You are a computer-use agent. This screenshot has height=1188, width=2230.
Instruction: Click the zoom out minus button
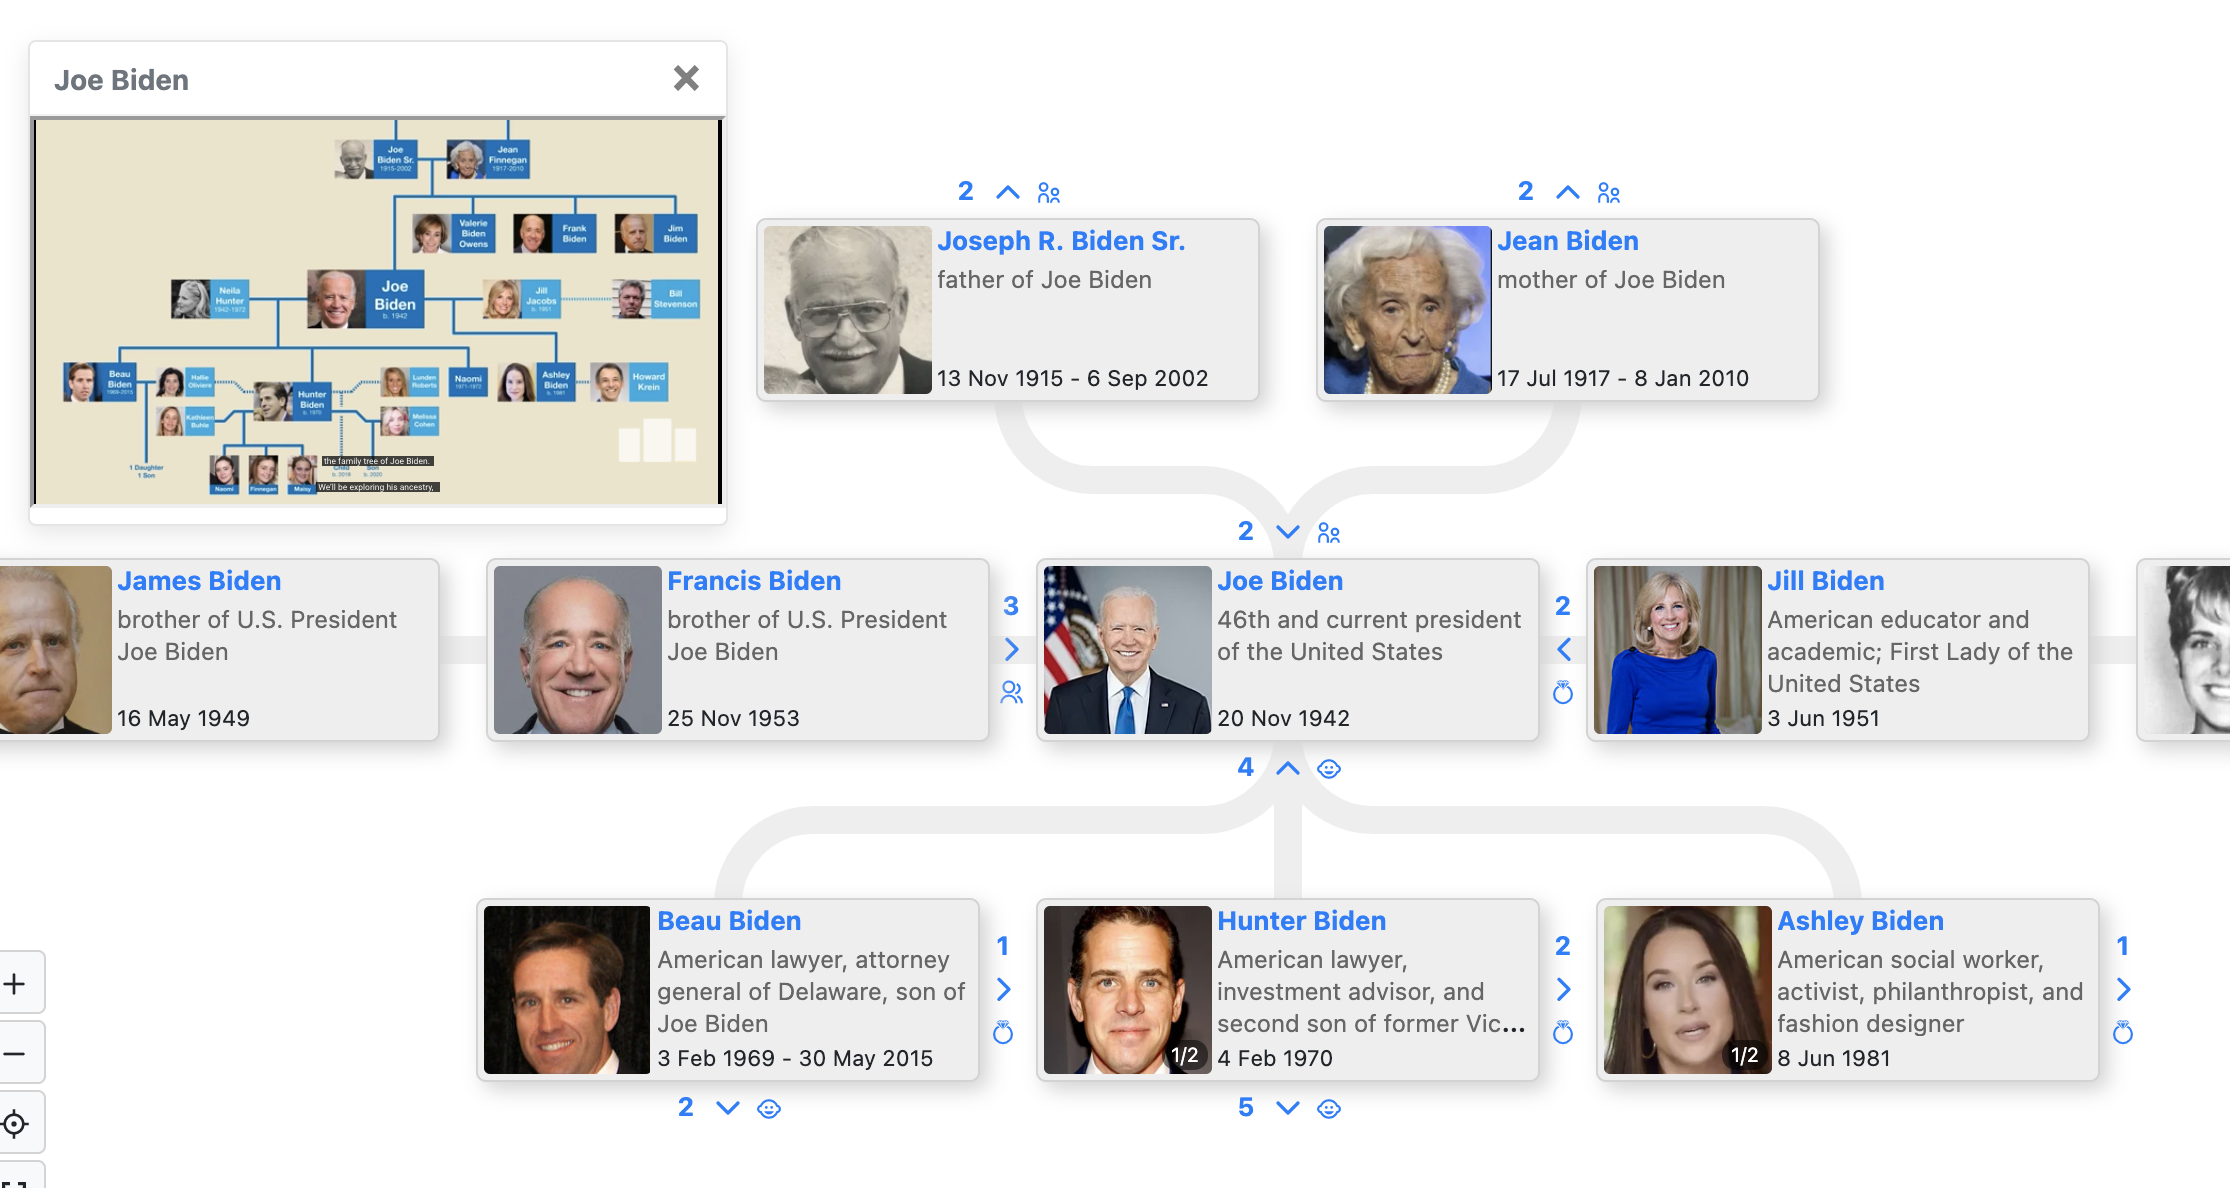coord(15,1053)
